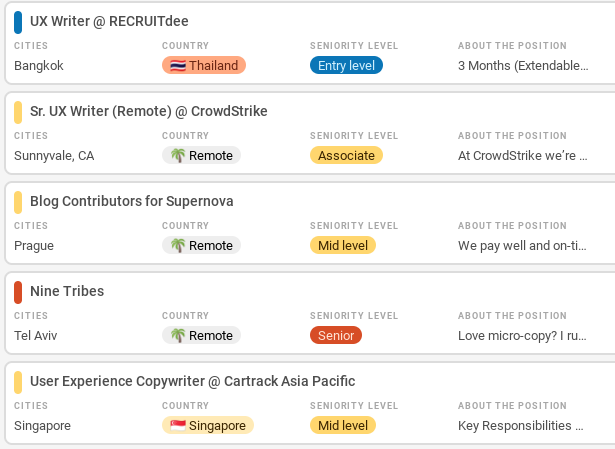Click the Remote tag on Nine Tribes card
The width and height of the screenshot is (615, 449).
(x=201, y=336)
